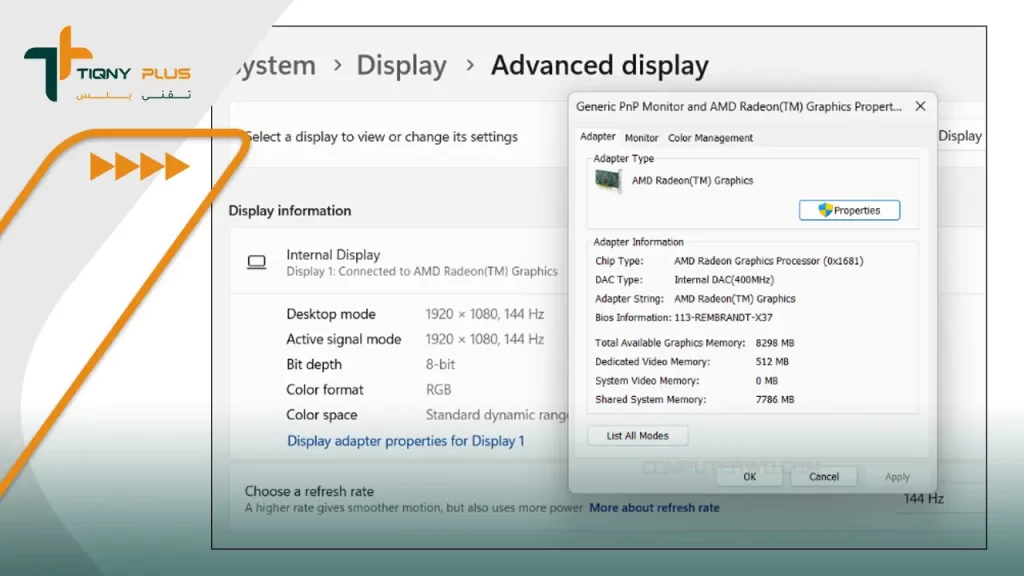Viewport: 1024px width, 576px height.
Task: Open Display adapter properties for Display 1
Action: click(405, 441)
